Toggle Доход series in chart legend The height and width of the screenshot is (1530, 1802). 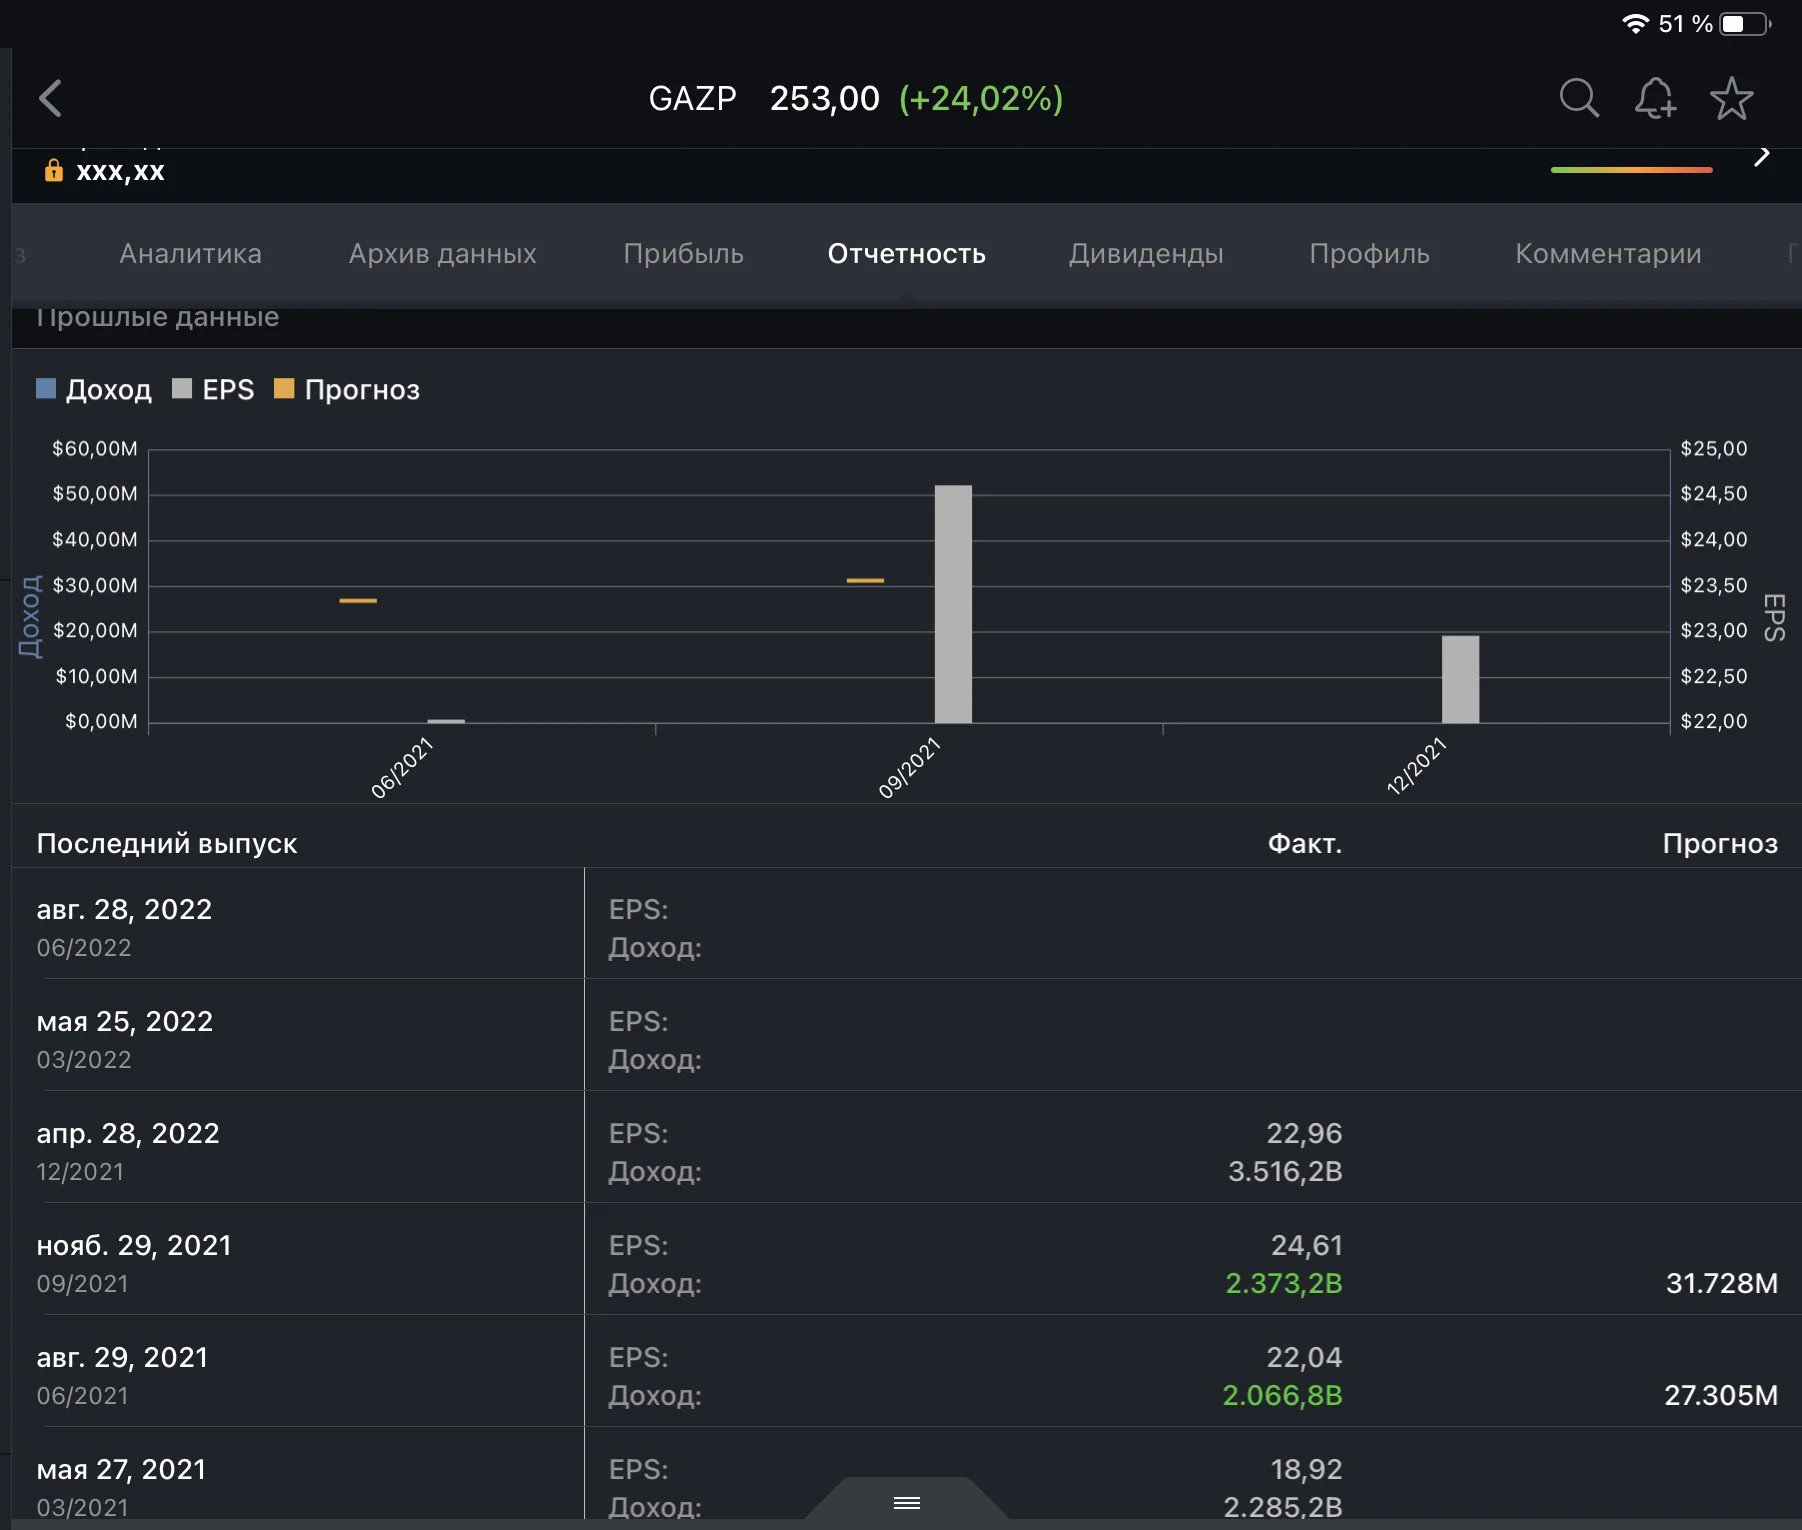click(94, 389)
